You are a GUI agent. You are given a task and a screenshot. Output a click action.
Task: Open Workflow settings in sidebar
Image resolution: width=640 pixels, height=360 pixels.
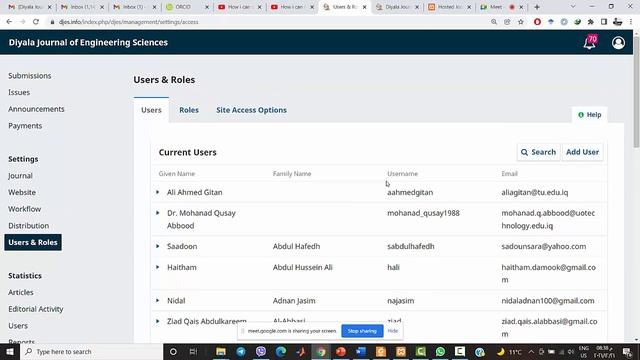24,209
